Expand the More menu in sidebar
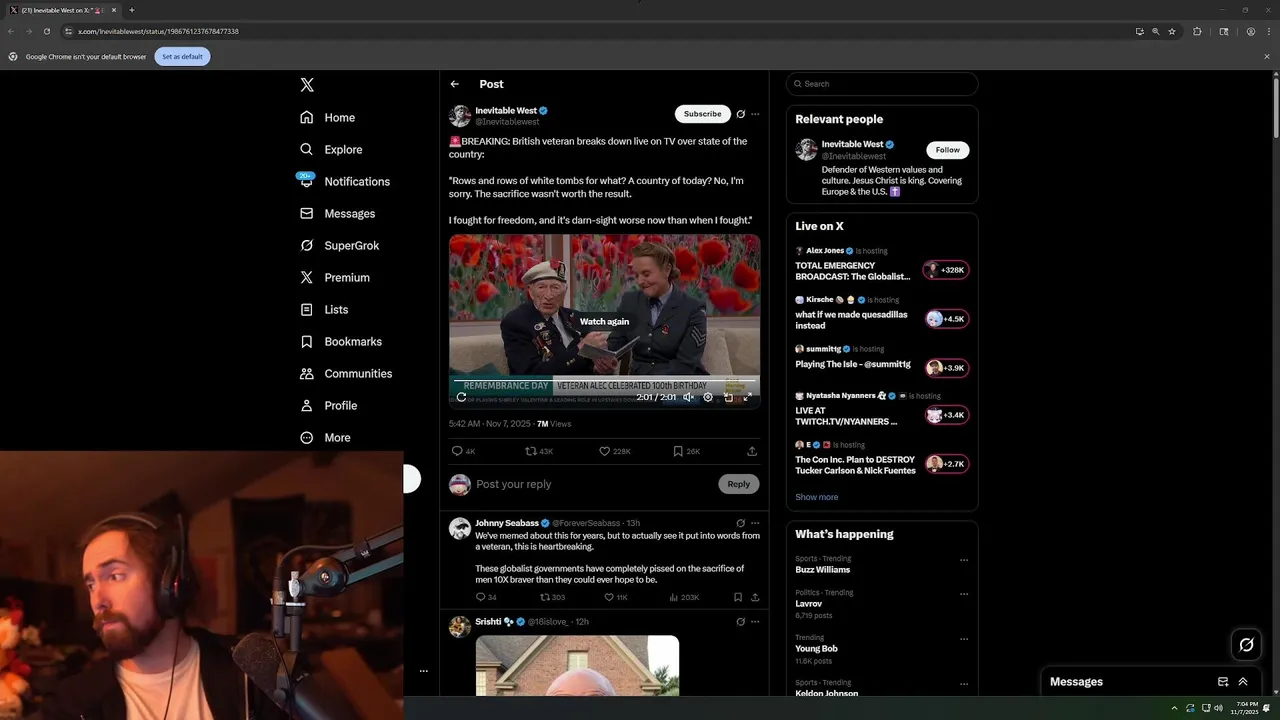Screen dimensions: 1280x720 (325, 437)
